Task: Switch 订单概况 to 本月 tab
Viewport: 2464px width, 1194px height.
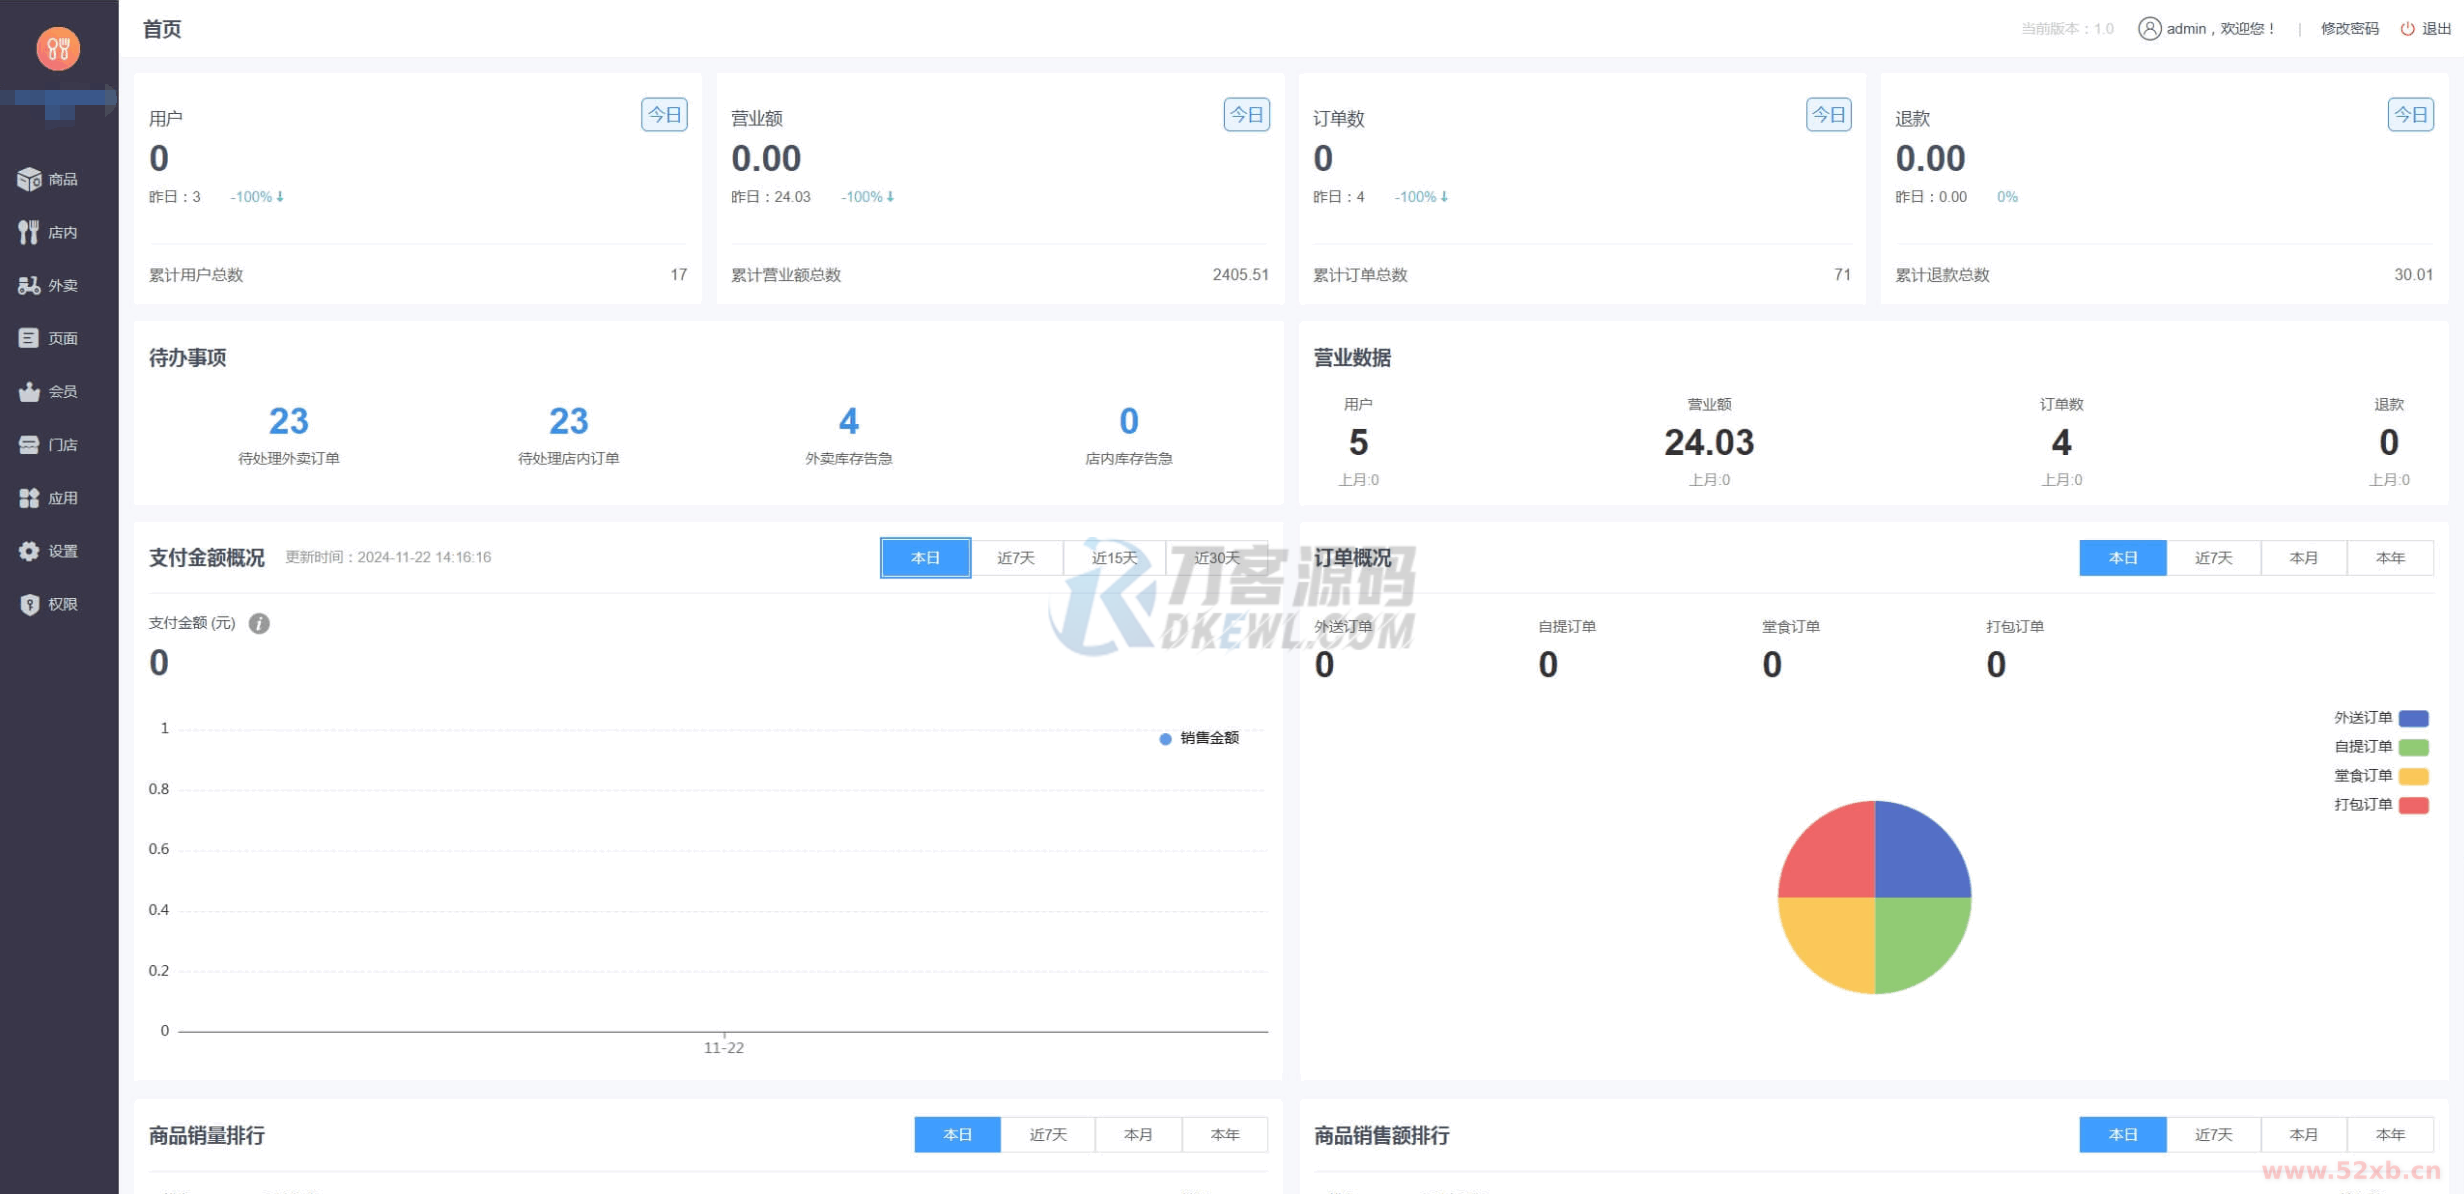Action: (2303, 558)
